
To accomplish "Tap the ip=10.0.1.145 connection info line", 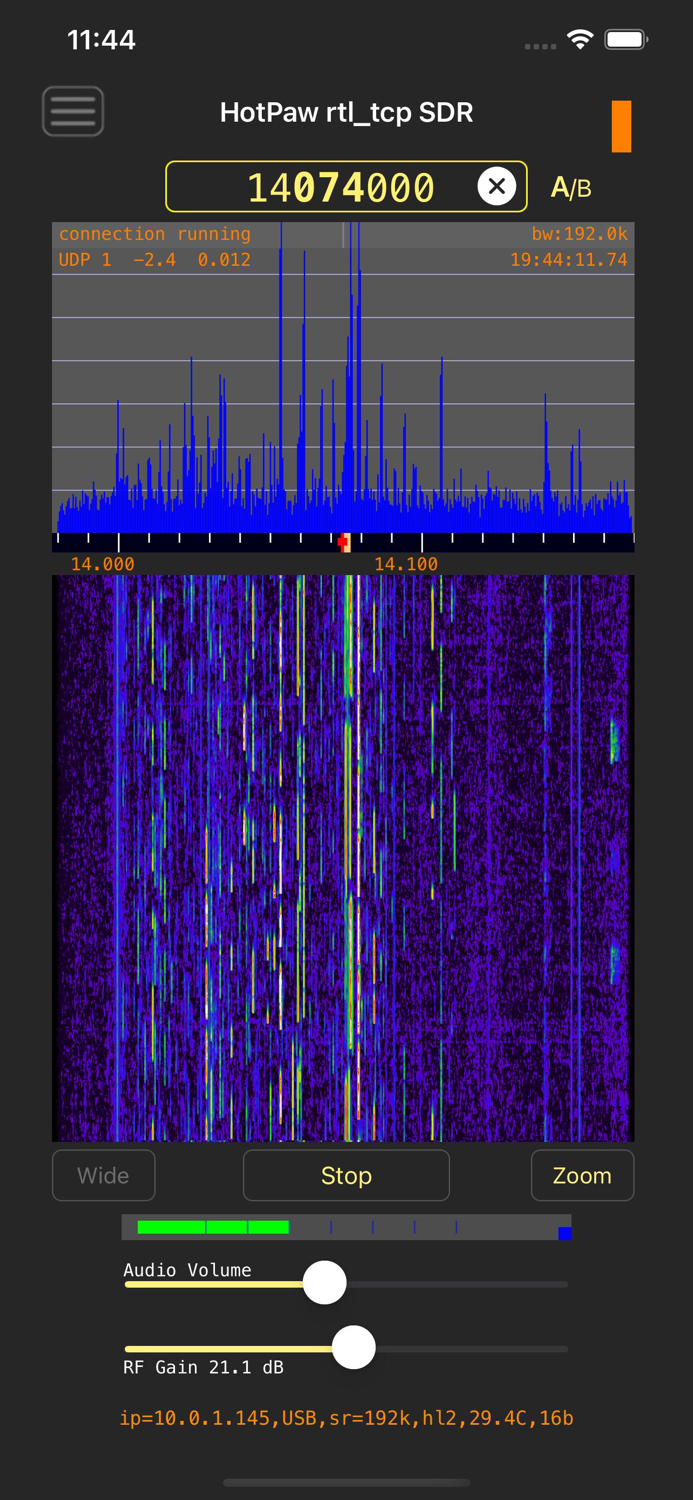I will 346,1418.
